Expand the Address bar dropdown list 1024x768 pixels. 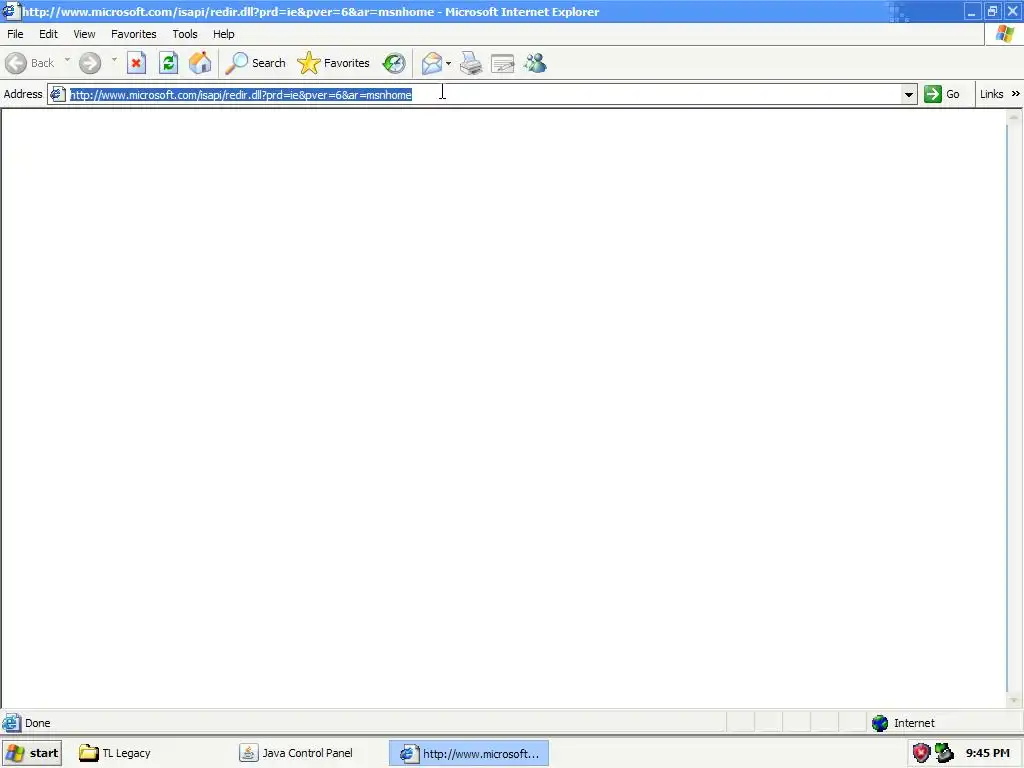point(908,95)
